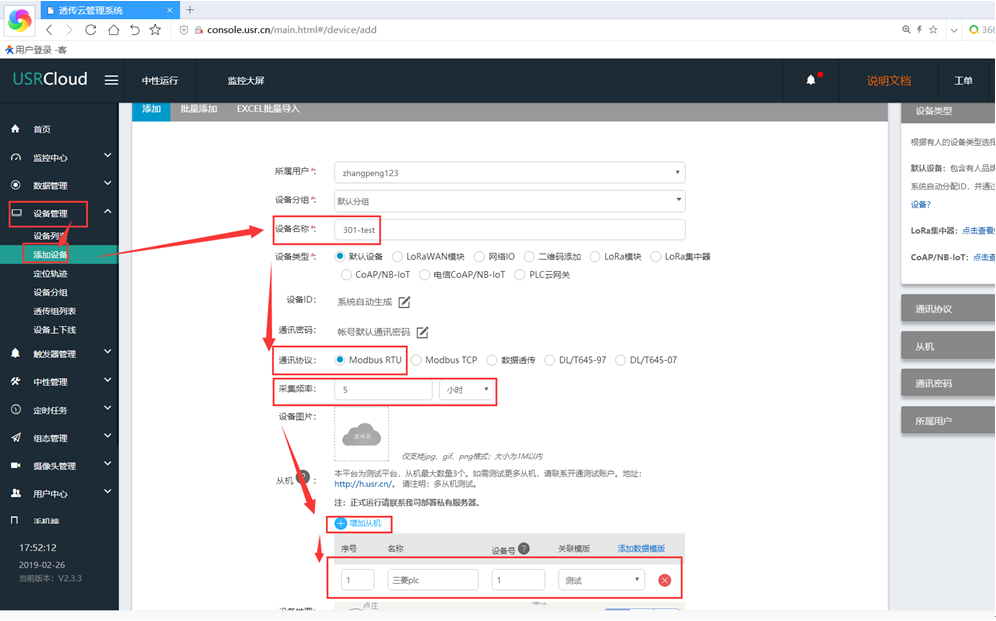Open the 所属用户 zhangpeng123 dropdown
Image resolution: width=996 pixels, height=621 pixels.
pyautogui.click(x=509, y=173)
